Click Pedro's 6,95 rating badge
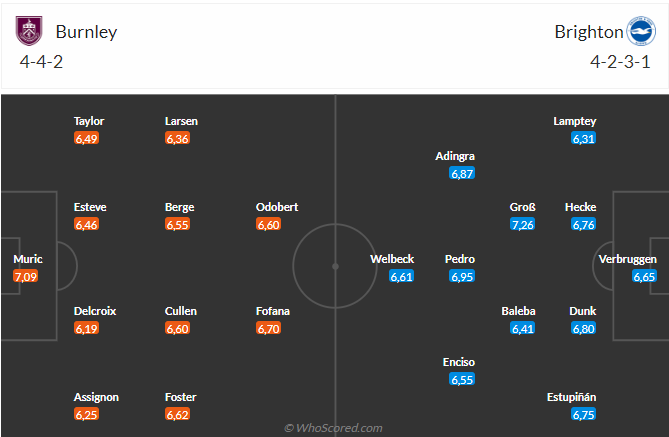The width and height of the screenshot is (669, 437). pos(461,276)
